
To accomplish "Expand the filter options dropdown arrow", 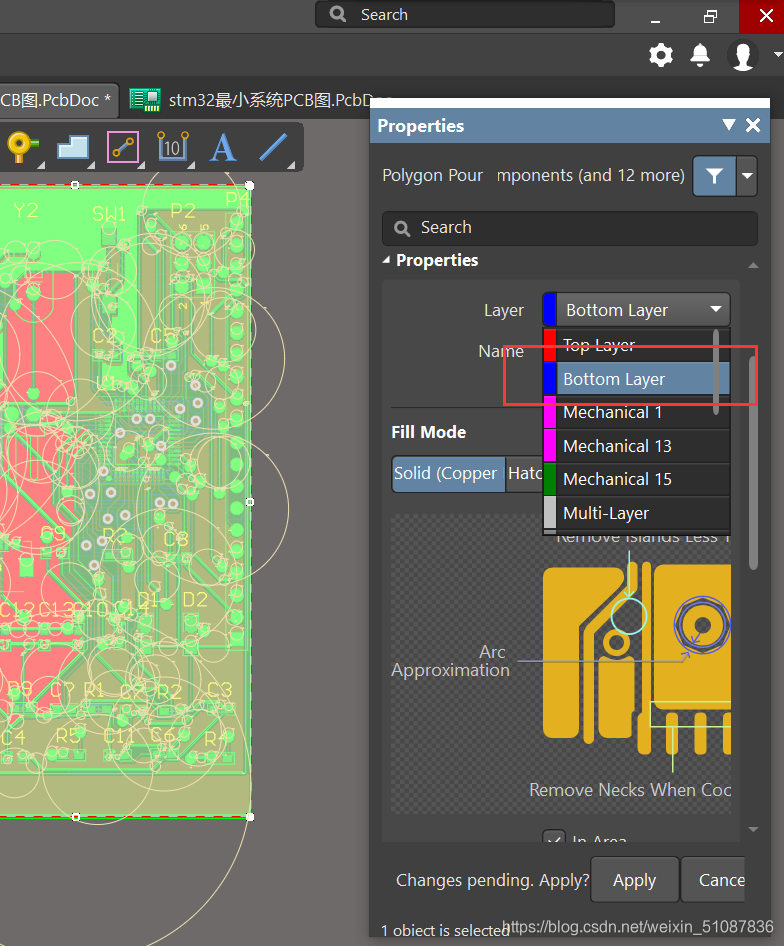I will click(747, 176).
